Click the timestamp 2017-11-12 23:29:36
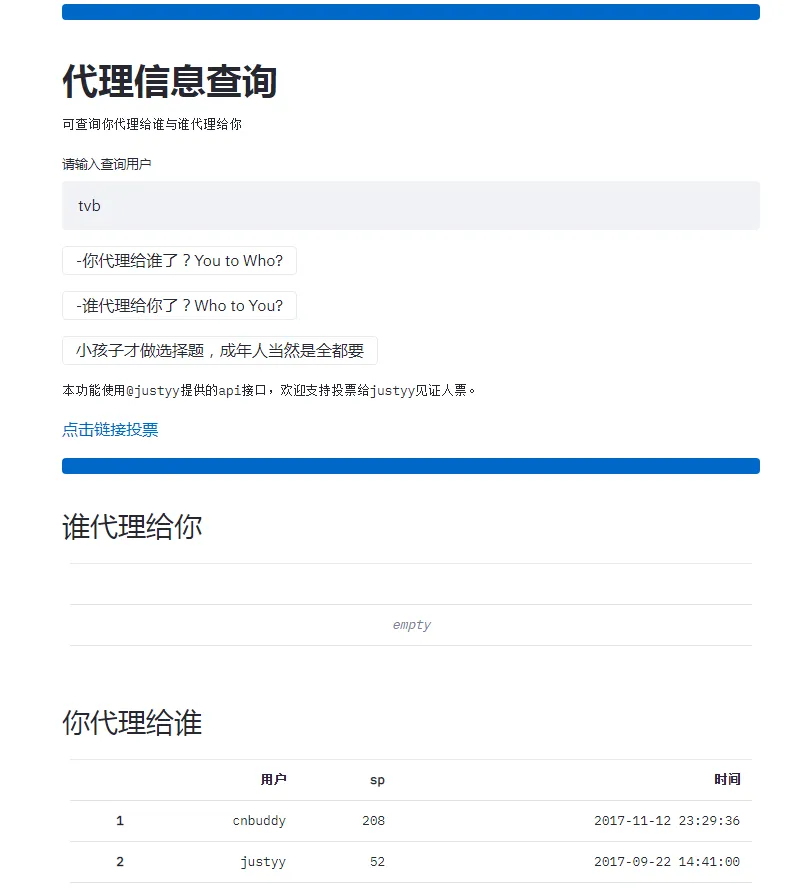The width and height of the screenshot is (800, 894). pyautogui.click(x=667, y=821)
